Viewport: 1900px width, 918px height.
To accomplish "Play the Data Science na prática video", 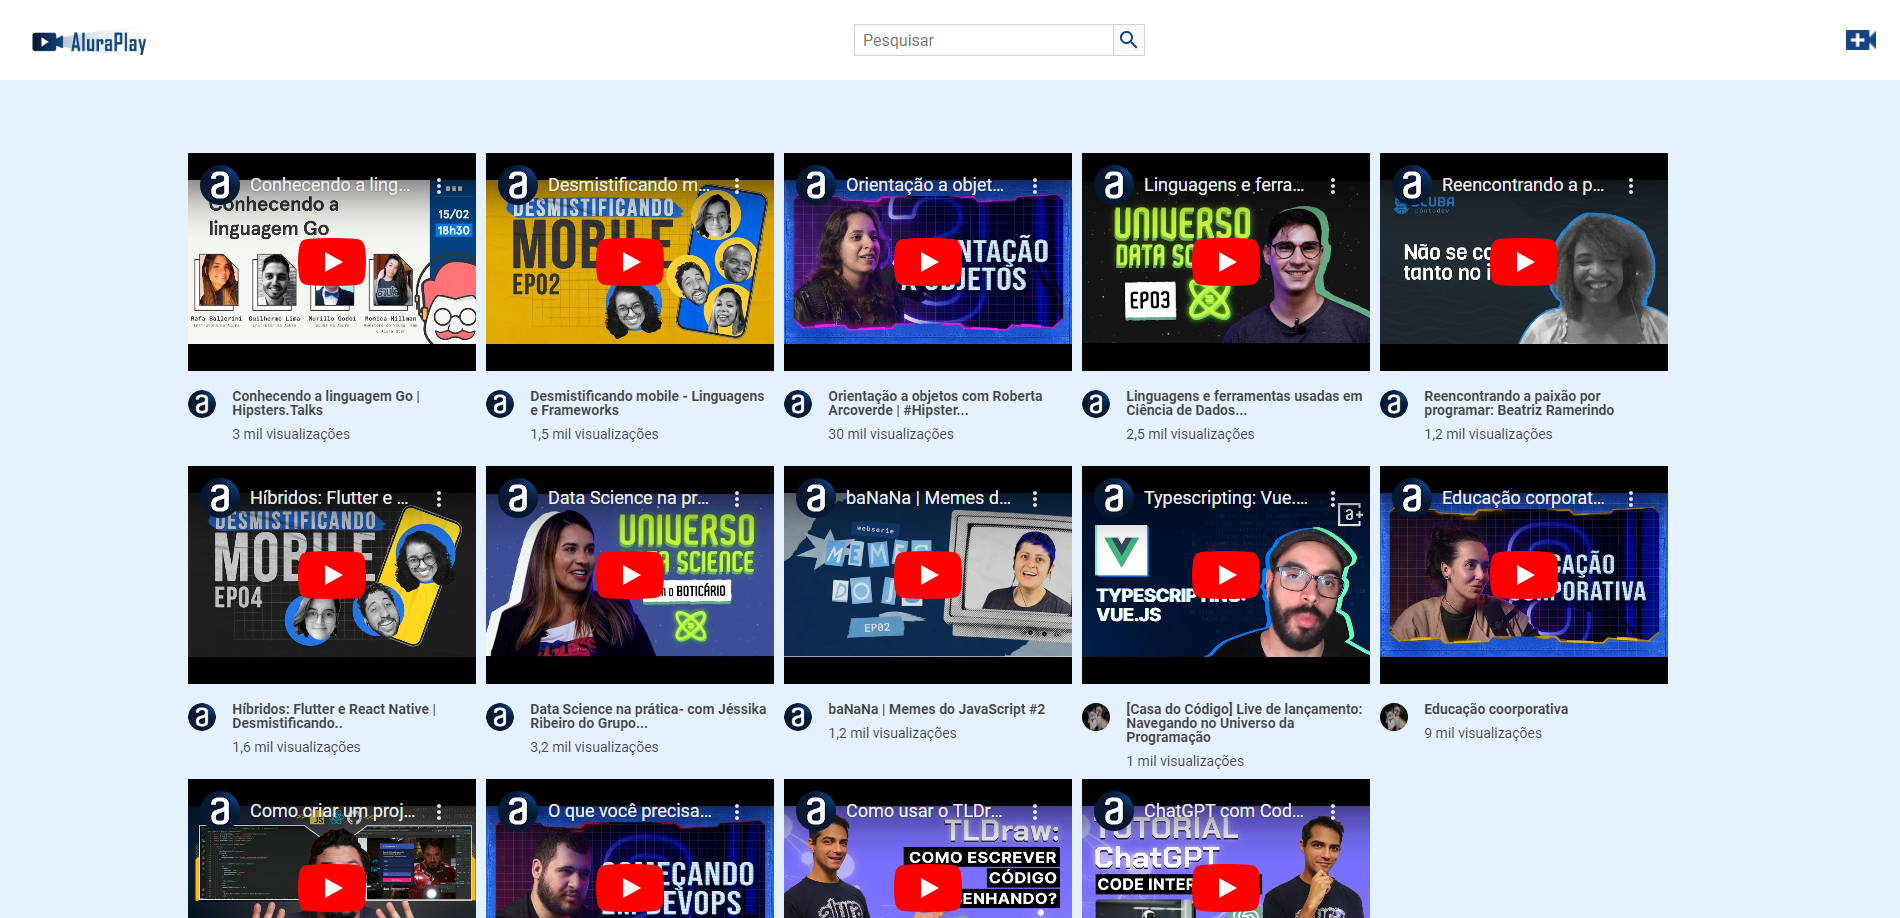I will click(x=630, y=575).
